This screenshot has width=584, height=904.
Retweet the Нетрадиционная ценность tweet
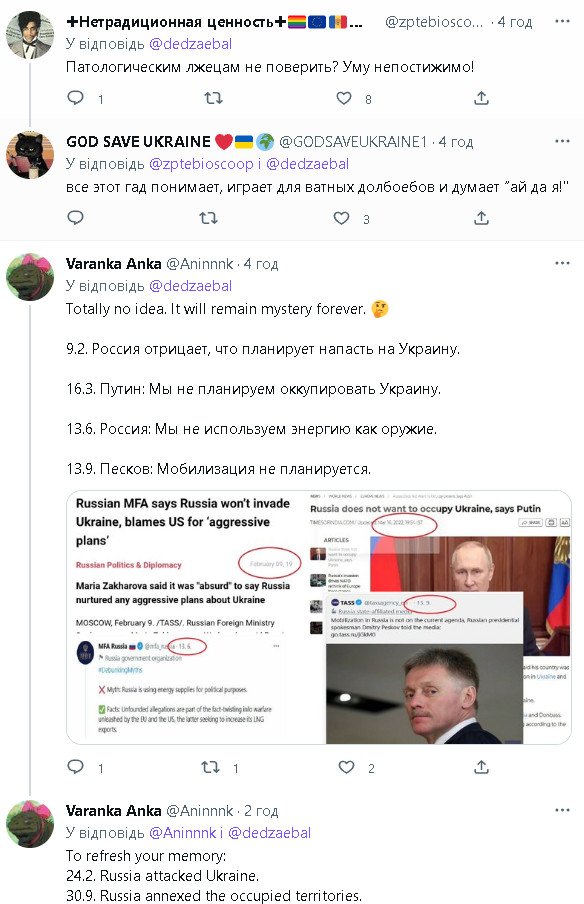[x=213, y=98]
